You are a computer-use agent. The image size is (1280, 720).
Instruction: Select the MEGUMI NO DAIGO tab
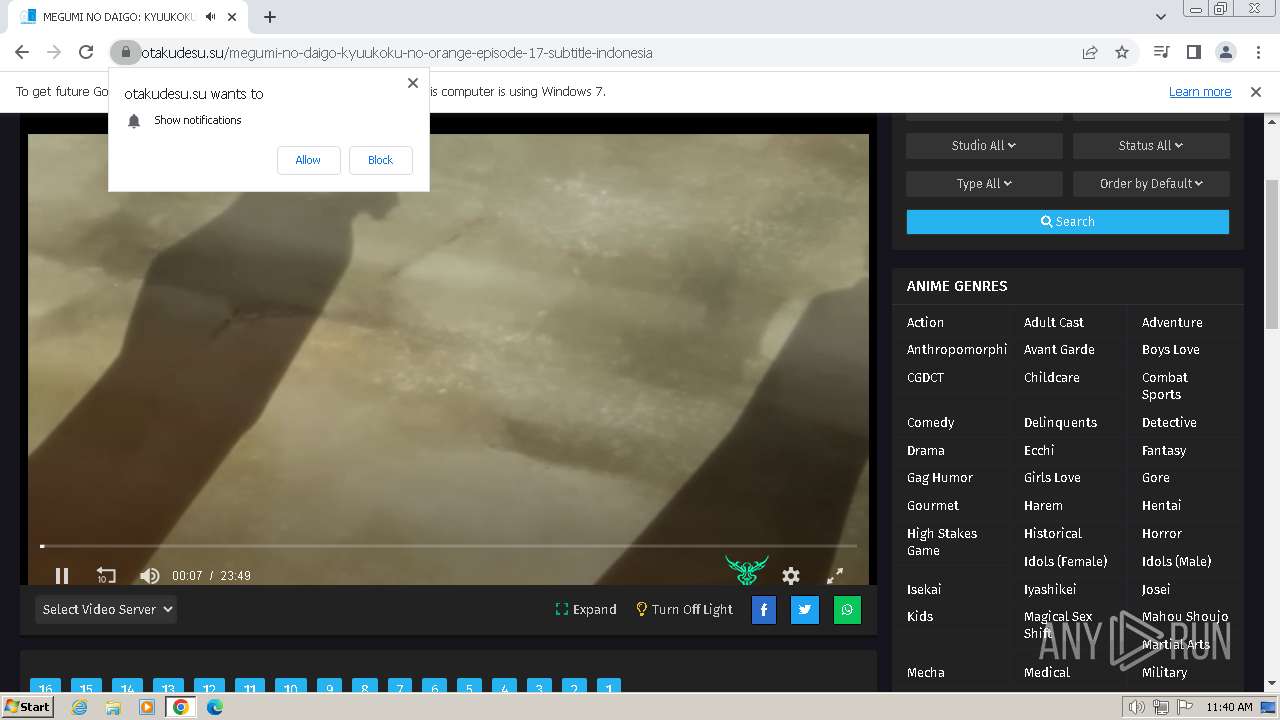(126, 17)
